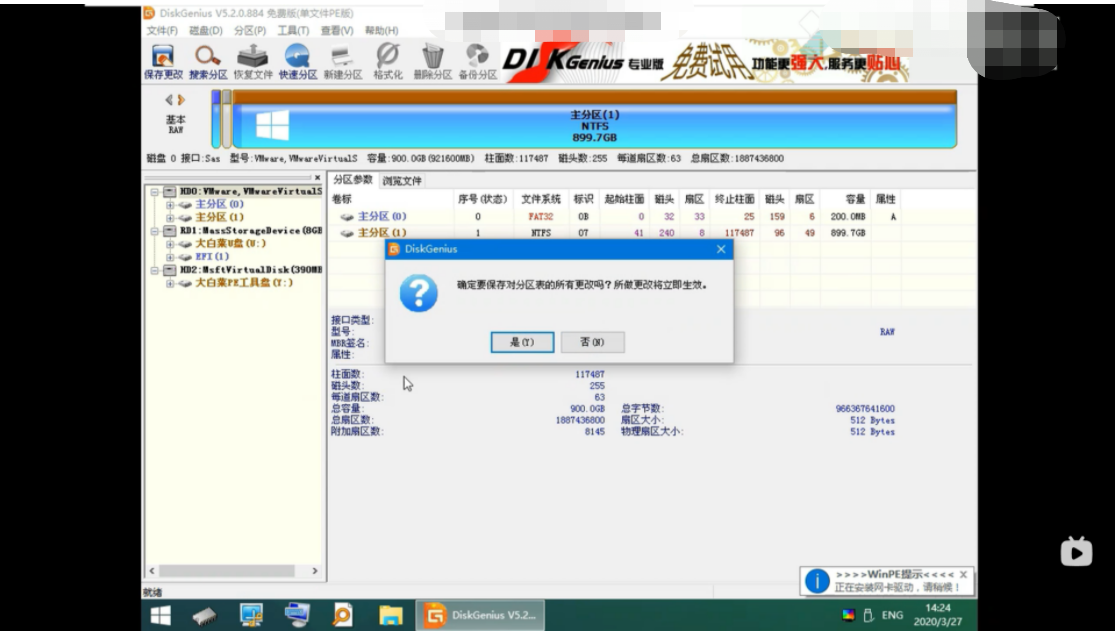Click the disk tree horizontal scrollbar thumb

click(227, 571)
